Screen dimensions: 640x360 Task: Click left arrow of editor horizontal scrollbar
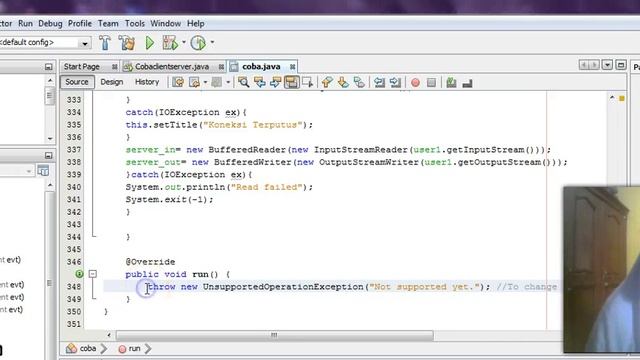click(x=109, y=335)
